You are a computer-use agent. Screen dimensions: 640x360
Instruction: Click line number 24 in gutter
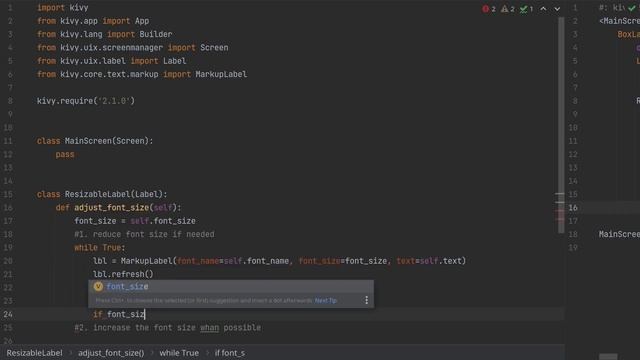(x=8, y=314)
